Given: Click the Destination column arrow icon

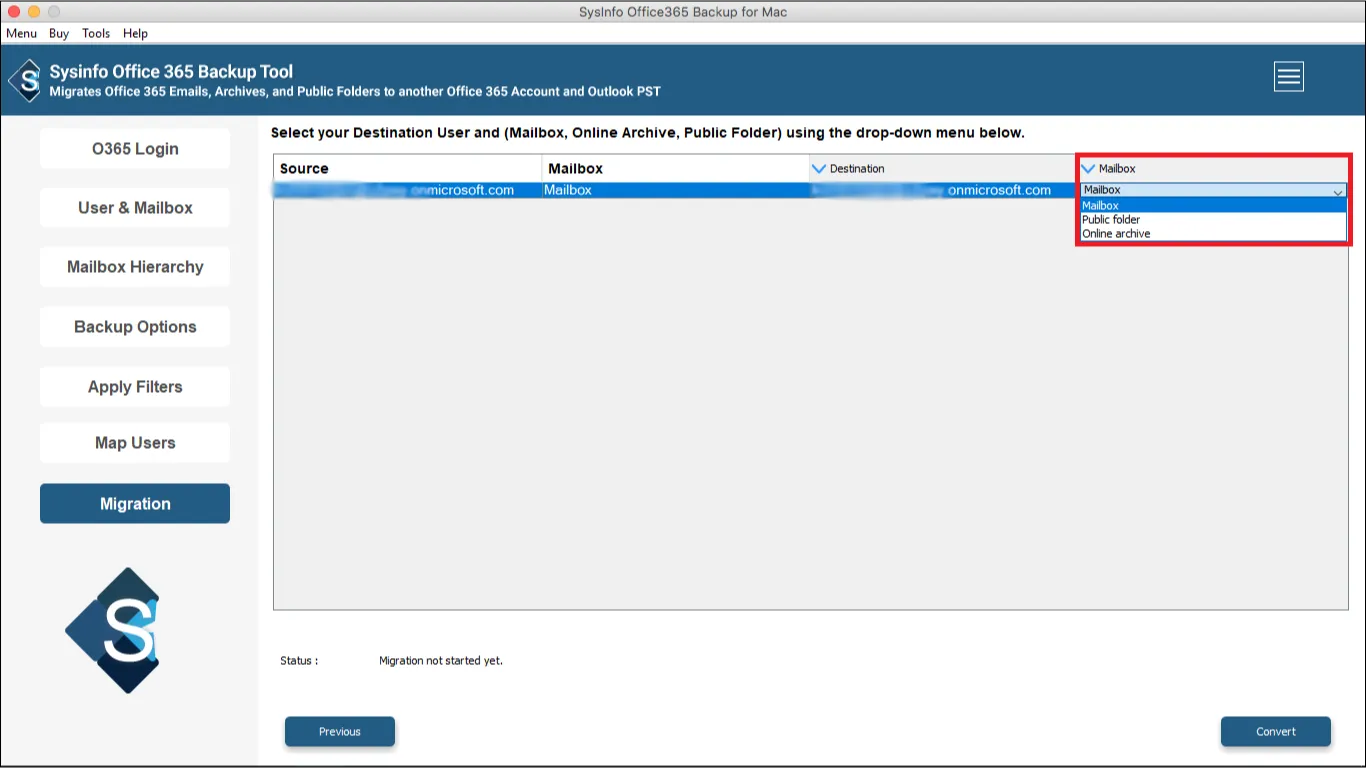Looking at the screenshot, I should 820,169.
